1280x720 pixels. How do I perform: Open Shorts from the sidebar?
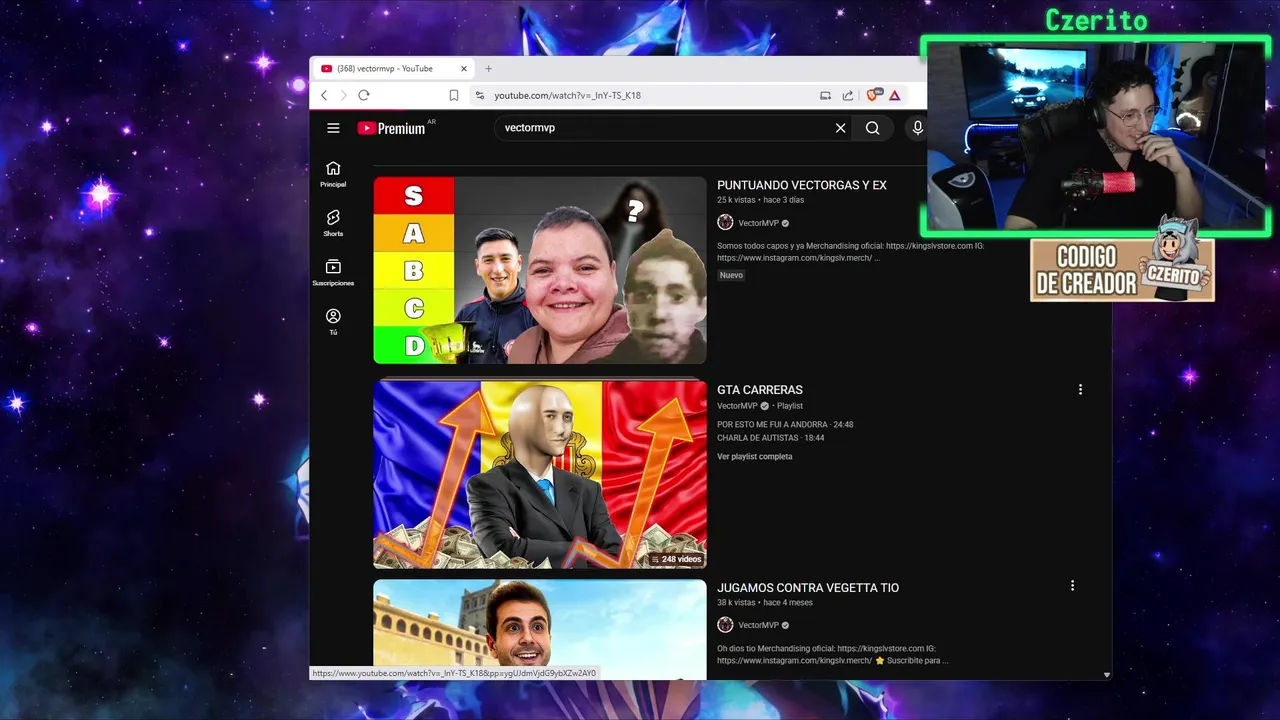point(333,223)
